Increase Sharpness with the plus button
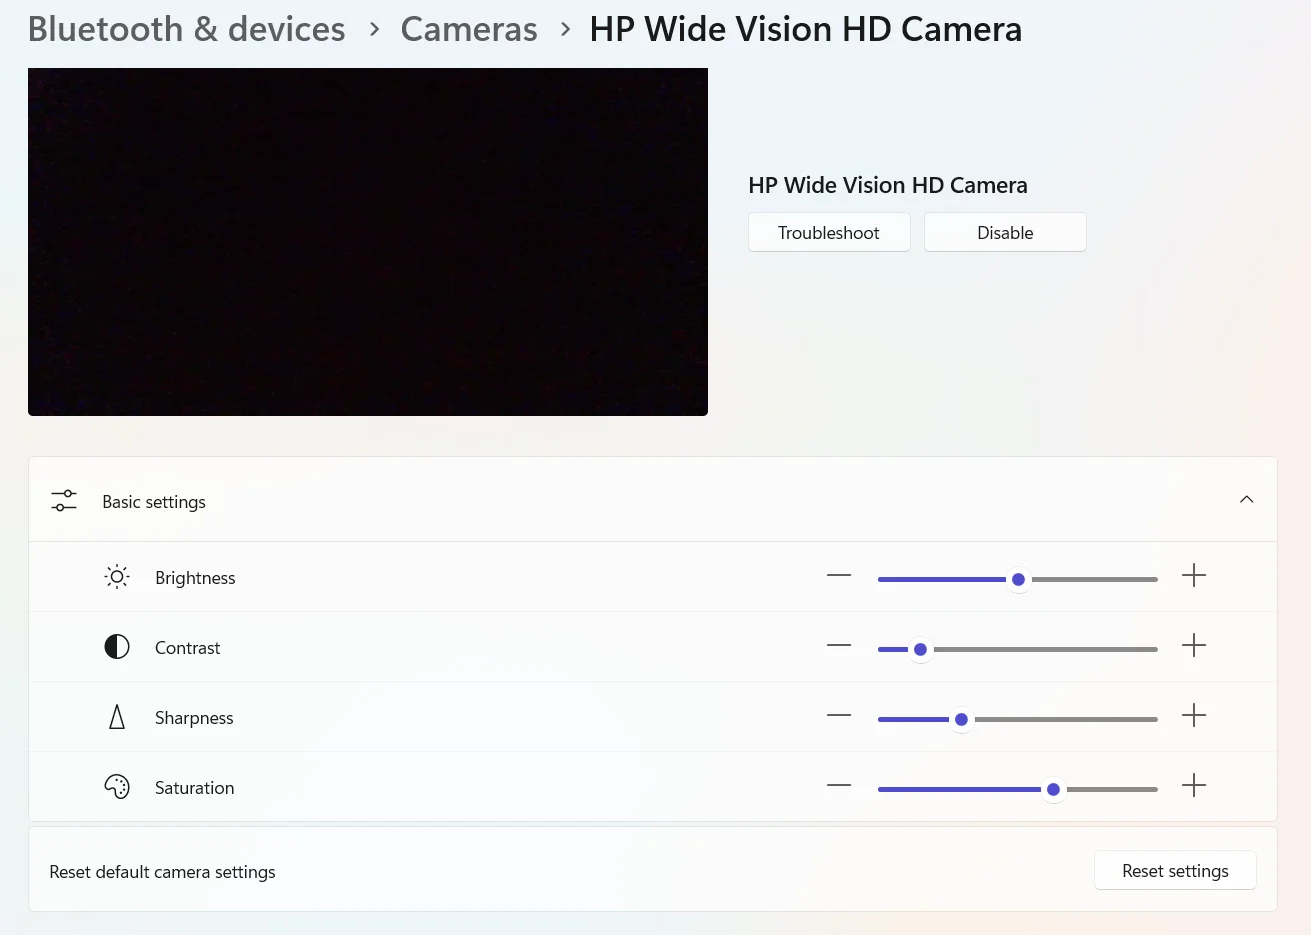 pos(1194,716)
